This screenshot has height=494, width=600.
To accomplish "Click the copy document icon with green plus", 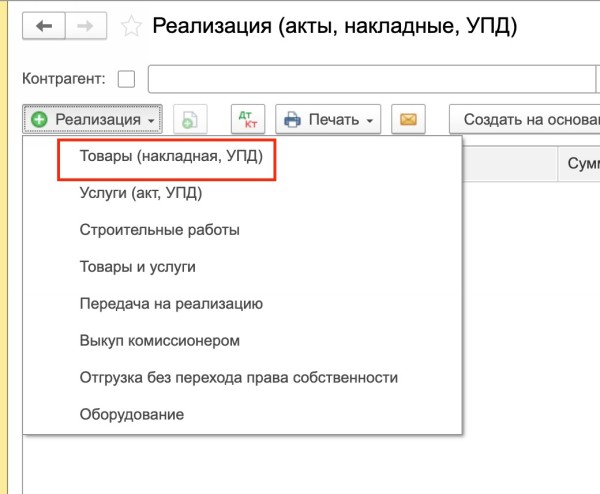I will [191, 119].
